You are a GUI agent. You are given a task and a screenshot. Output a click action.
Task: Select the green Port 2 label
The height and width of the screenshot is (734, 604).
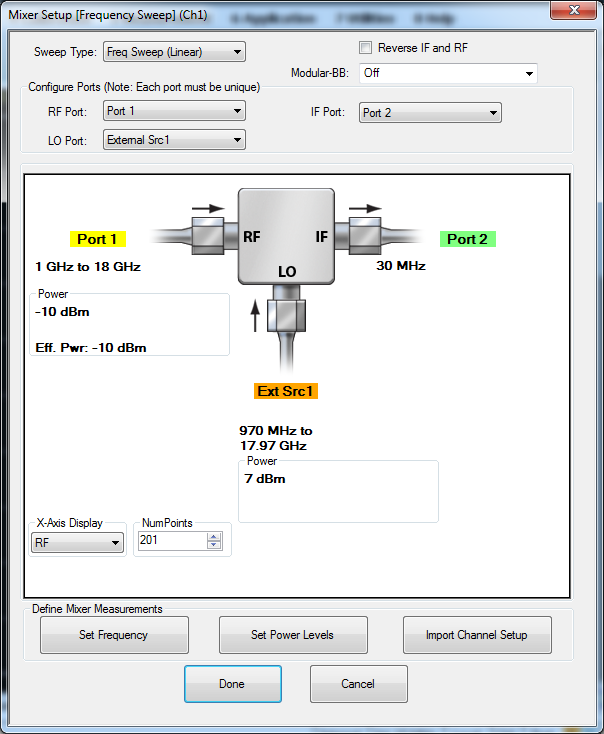468,239
